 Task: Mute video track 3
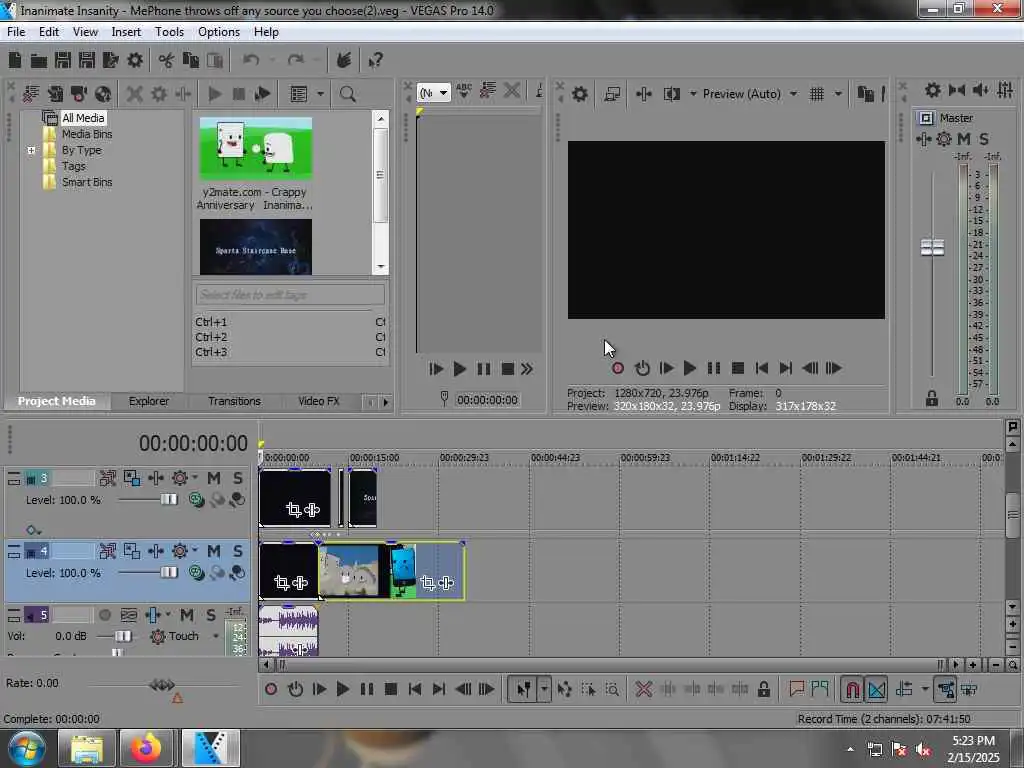214,478
